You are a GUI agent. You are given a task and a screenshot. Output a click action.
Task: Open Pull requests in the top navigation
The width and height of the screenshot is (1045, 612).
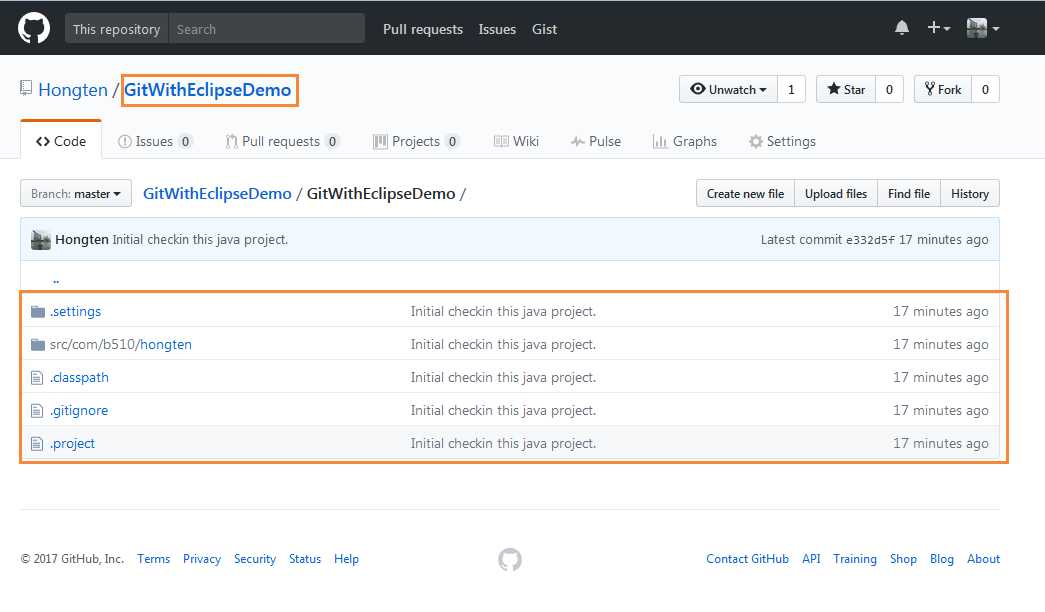pos(423,29)
